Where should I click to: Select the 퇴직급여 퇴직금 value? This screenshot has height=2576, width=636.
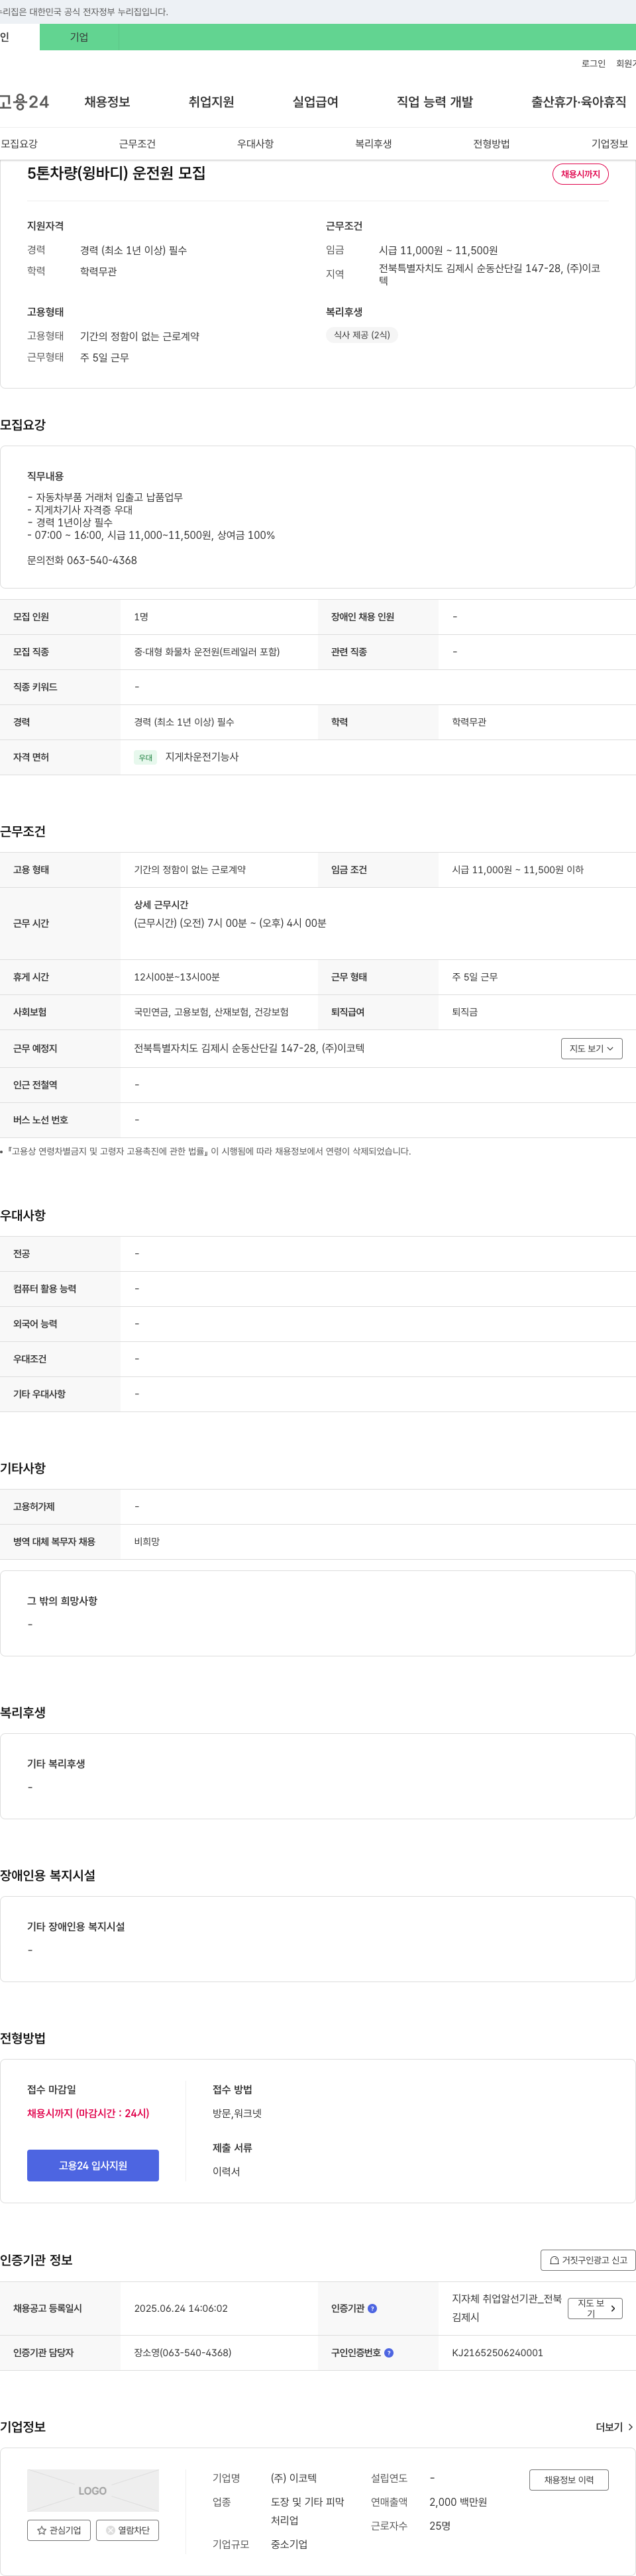464,1012
